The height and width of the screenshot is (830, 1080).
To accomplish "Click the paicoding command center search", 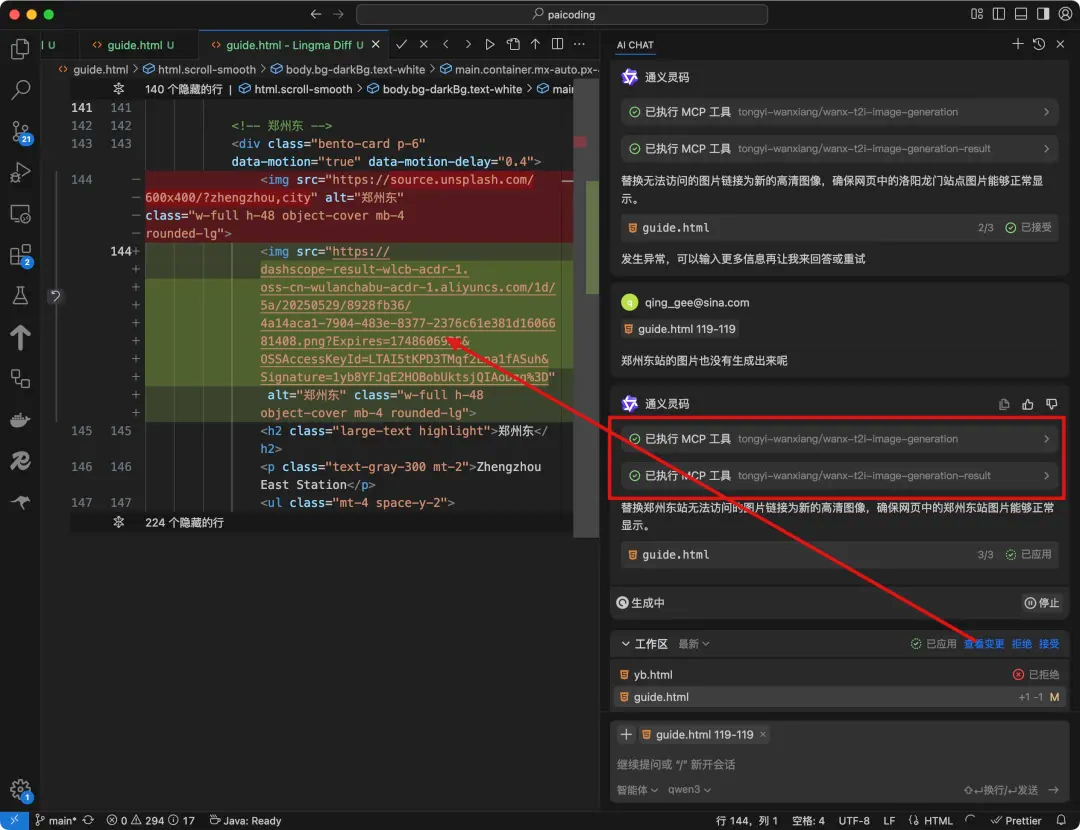I will click(562, 14).
